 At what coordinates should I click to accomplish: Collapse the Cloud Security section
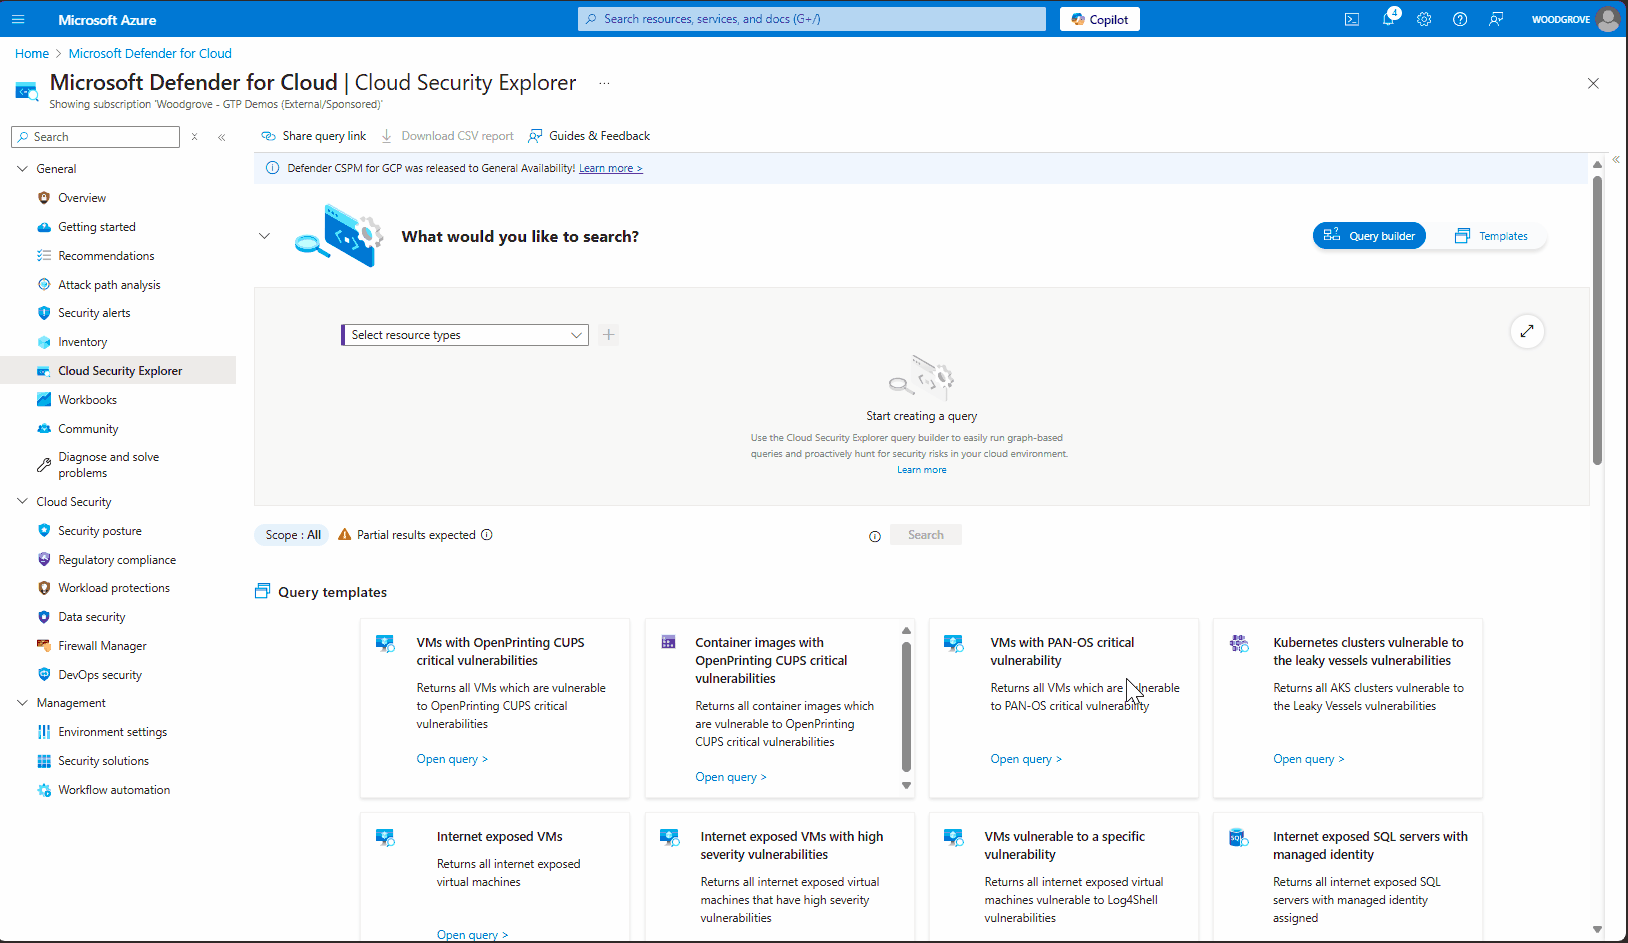click(22, 502)
